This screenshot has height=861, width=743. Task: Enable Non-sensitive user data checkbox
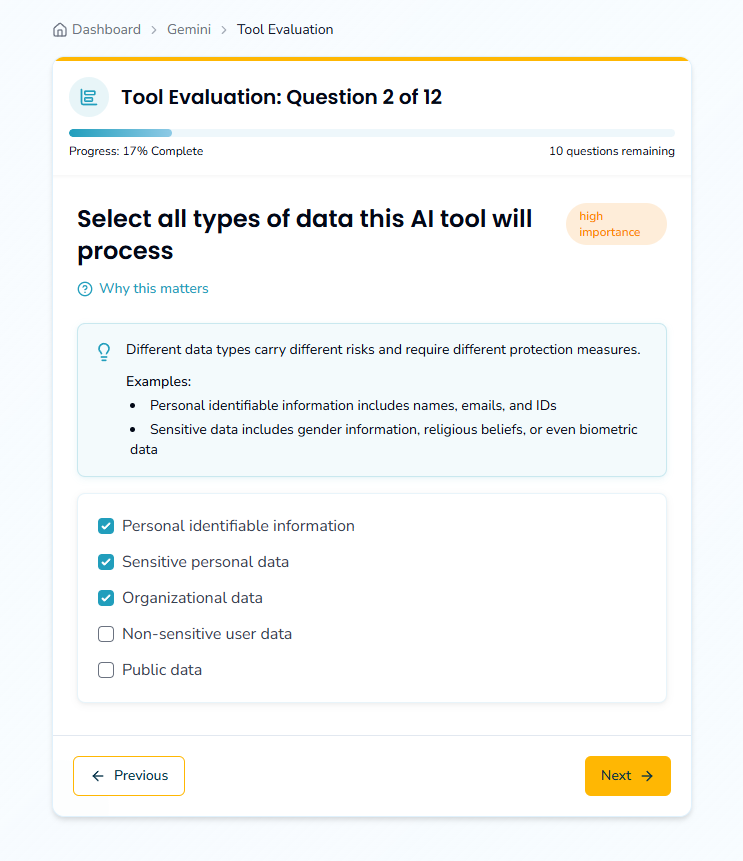(106, 634)
